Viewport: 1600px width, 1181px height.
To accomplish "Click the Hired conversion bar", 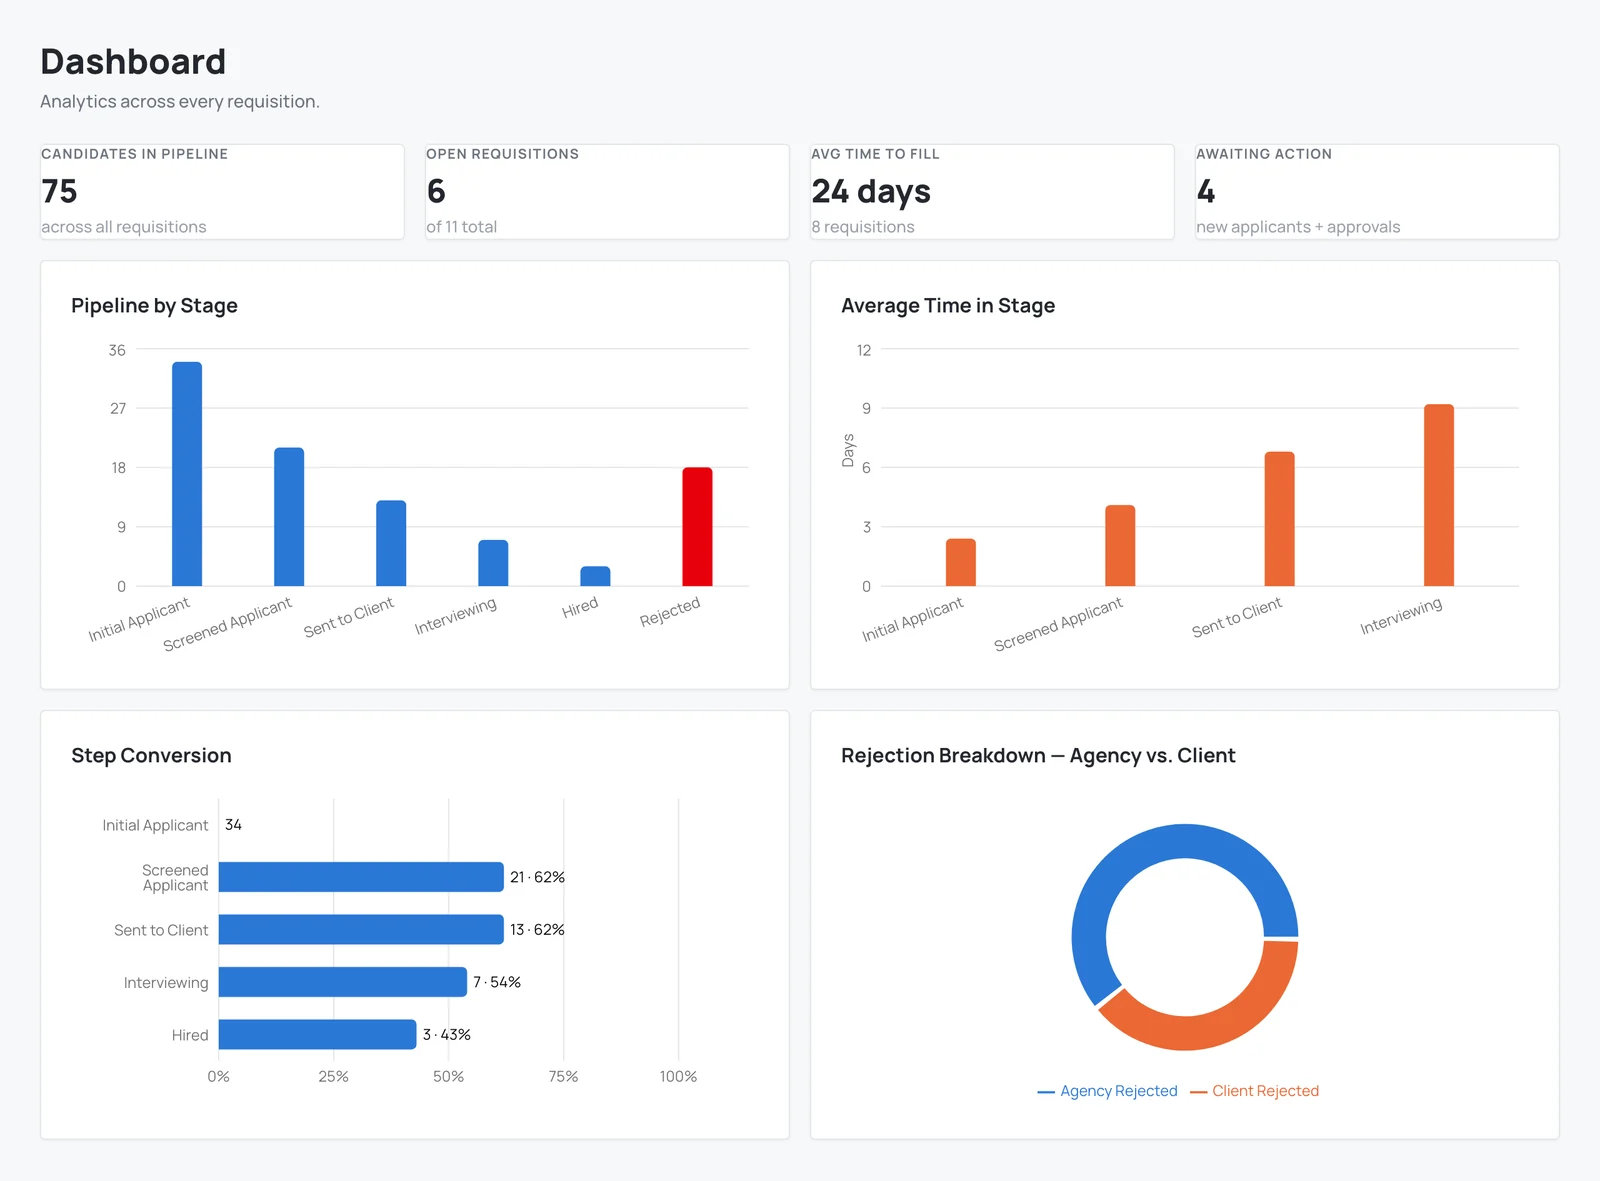I will [317, 1034].
